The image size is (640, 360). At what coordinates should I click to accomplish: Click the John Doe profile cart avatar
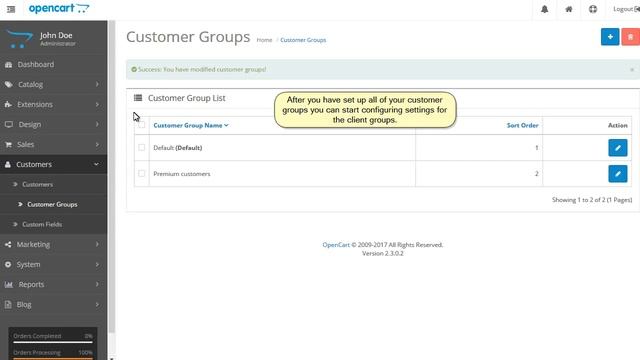(19, 39)
